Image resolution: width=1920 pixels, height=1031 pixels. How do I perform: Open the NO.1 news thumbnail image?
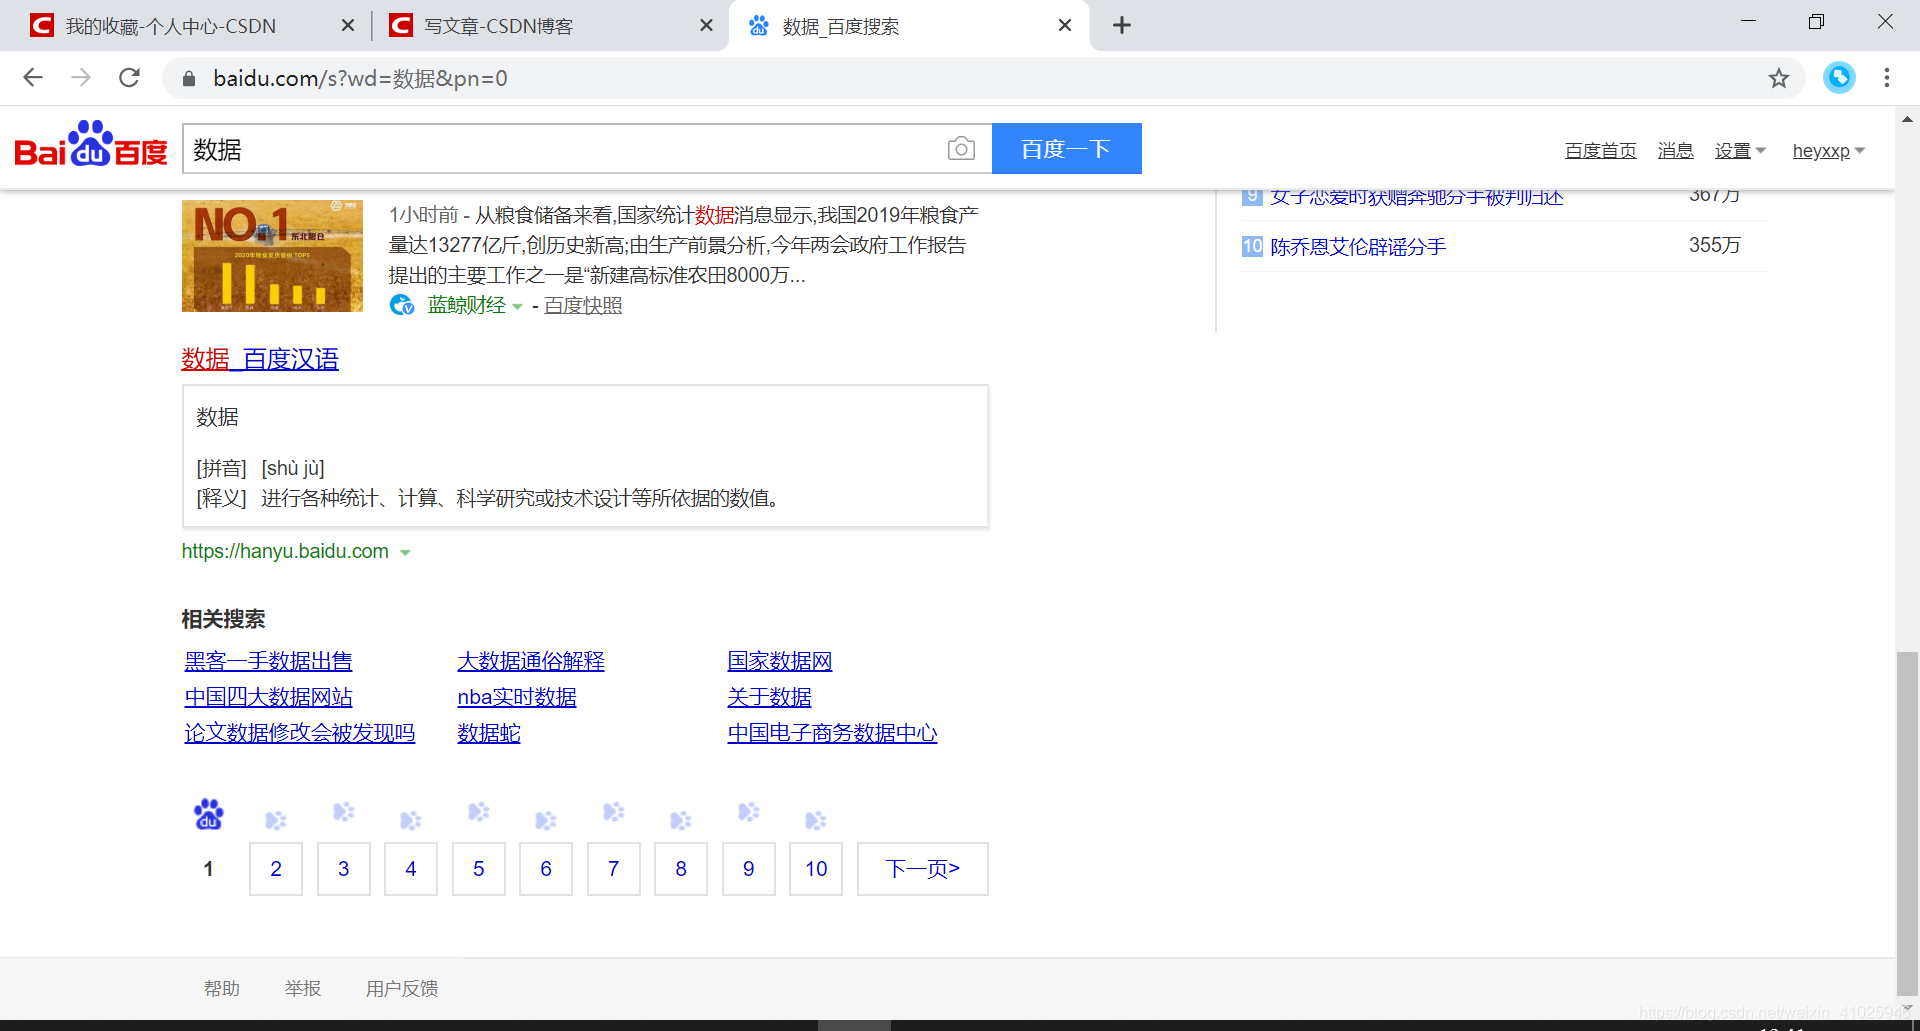272,256
